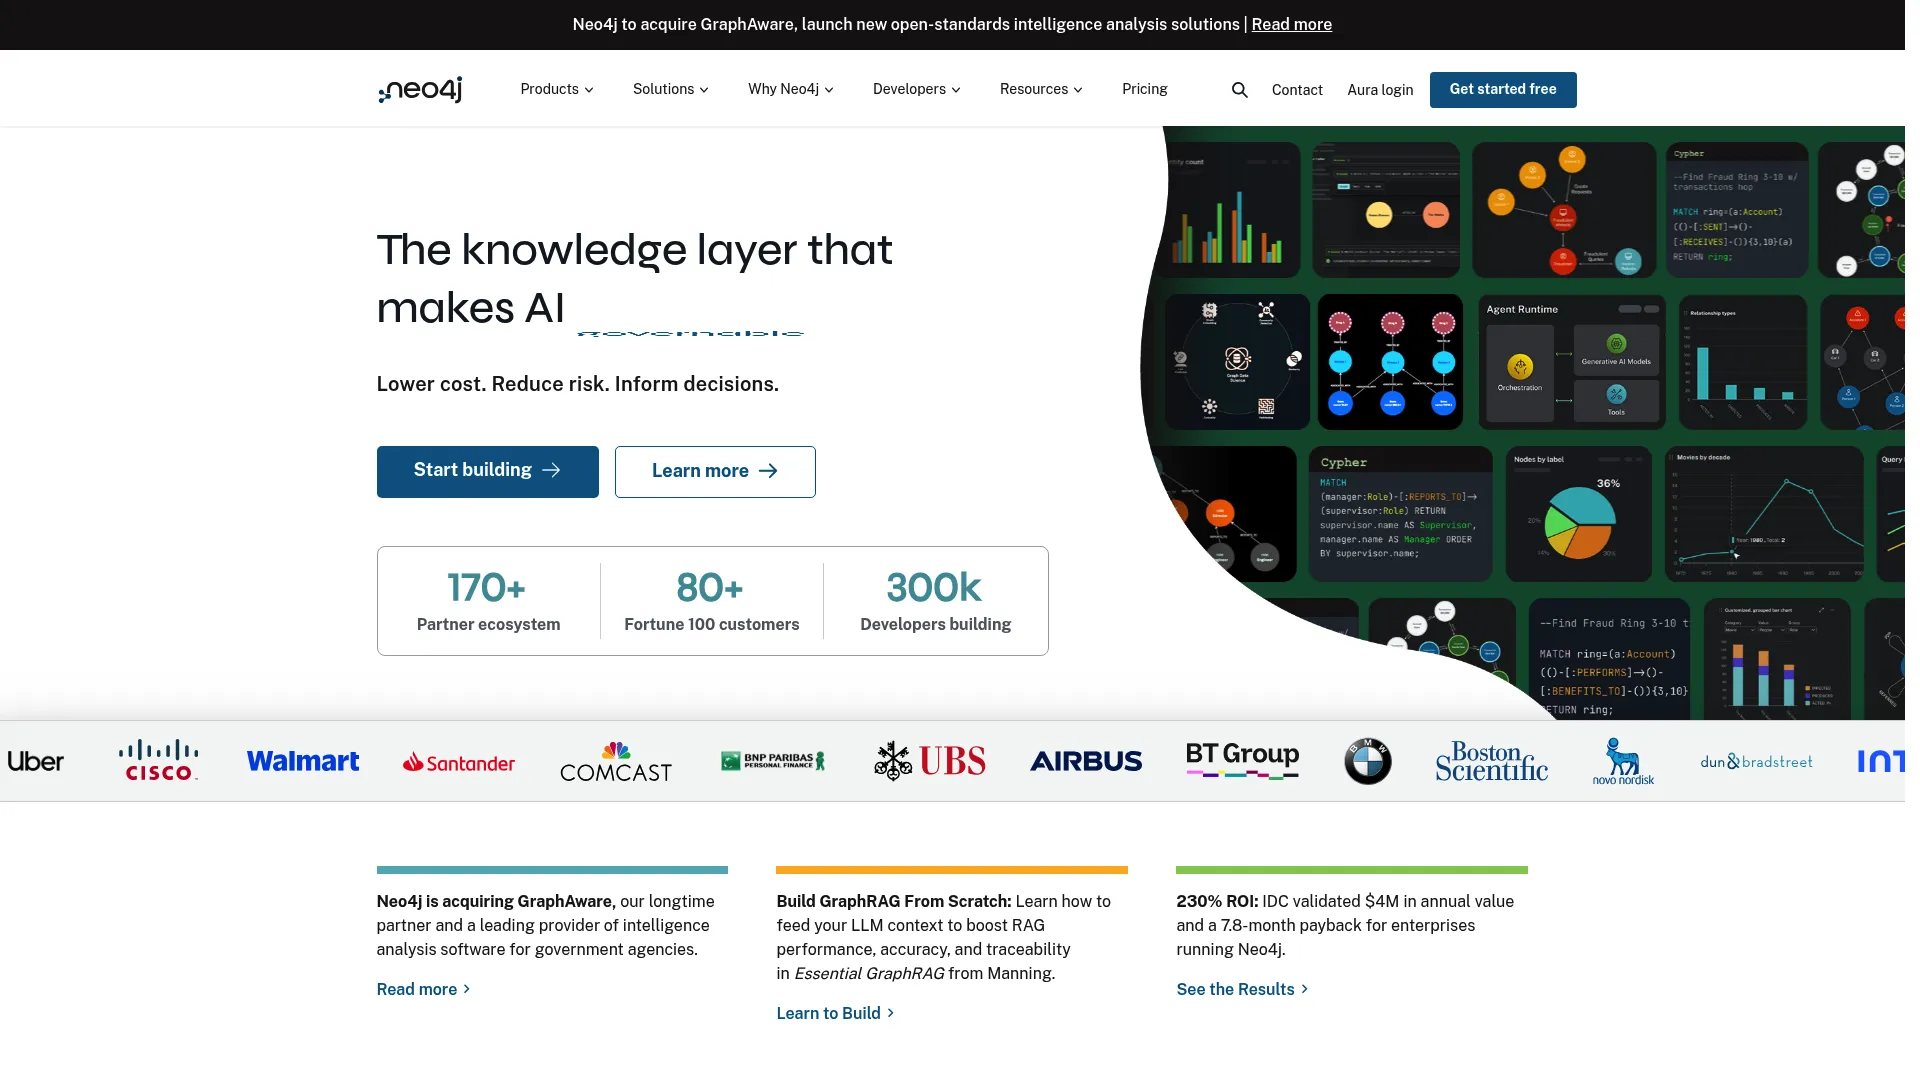Click the Uber logo

[35, 762]
